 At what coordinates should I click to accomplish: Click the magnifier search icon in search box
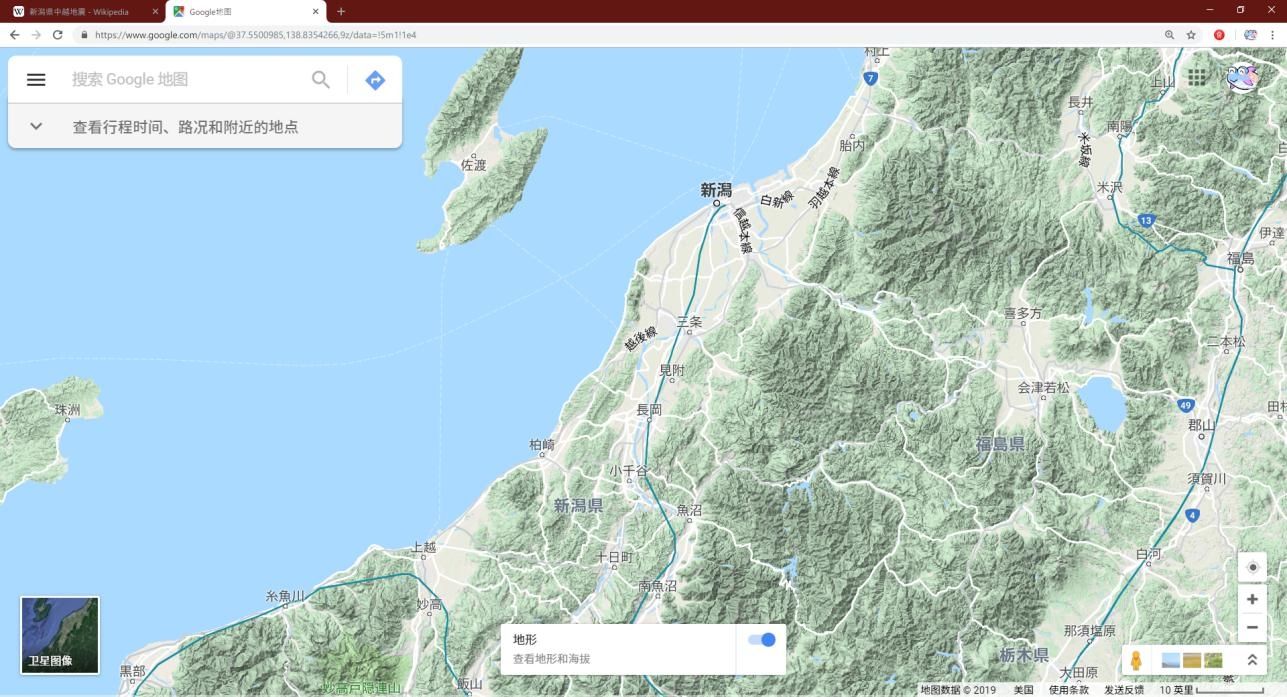tap(320, 80)
